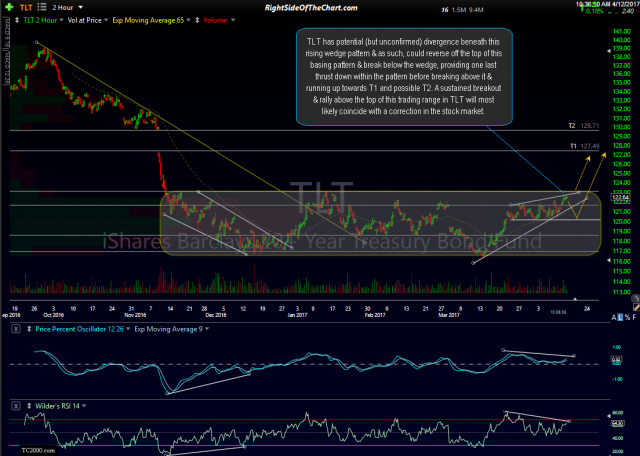This screenshot has width=640, height=456.
Task: Click the TLT symbol in top toolbar
Action: 26,7
